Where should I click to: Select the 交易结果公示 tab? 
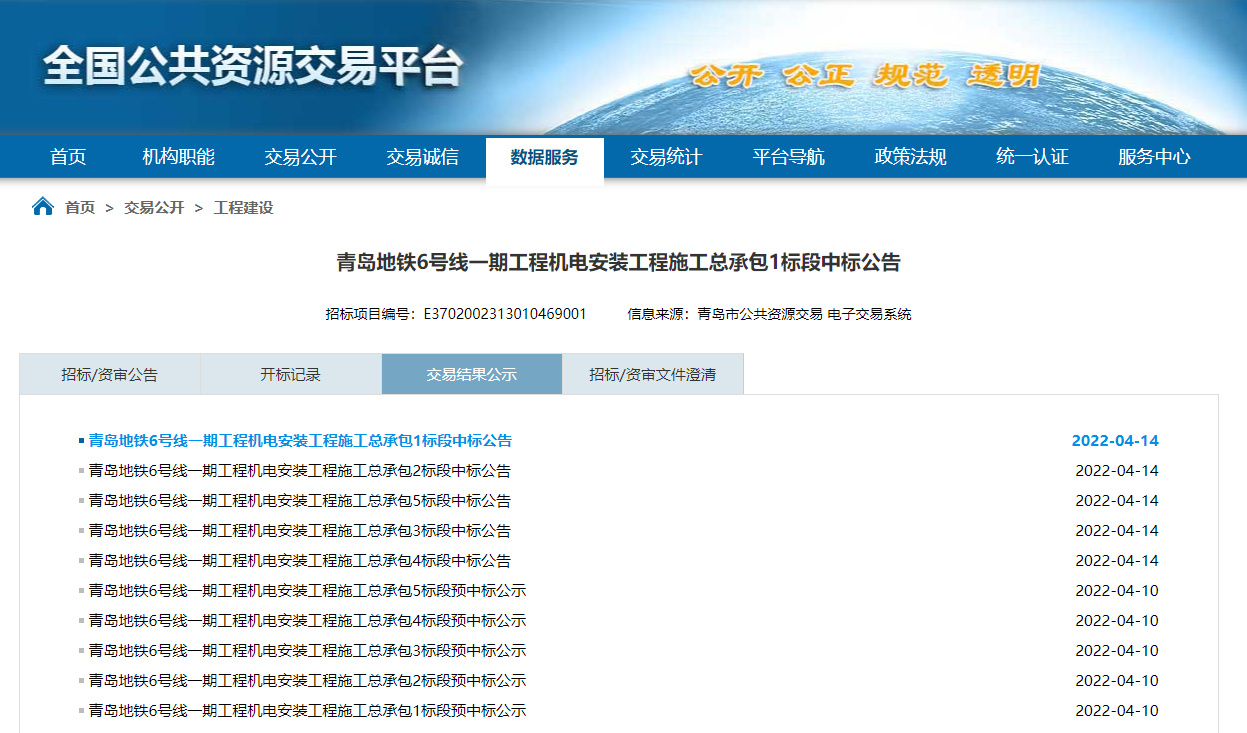click(471, 374)
